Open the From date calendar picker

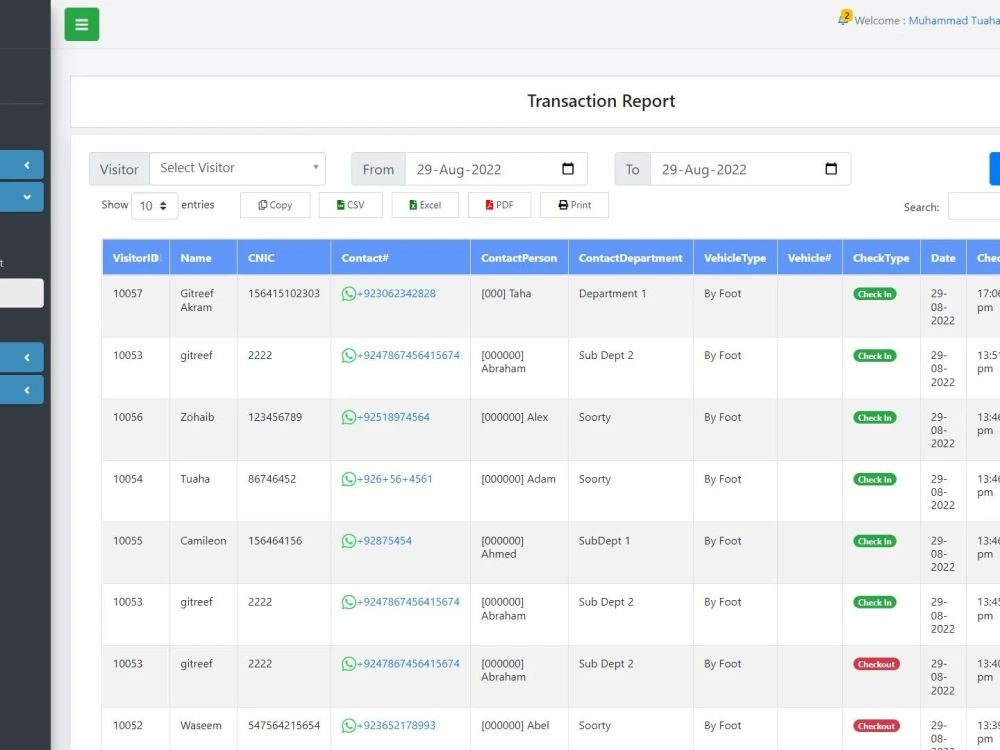pos(567,169)
